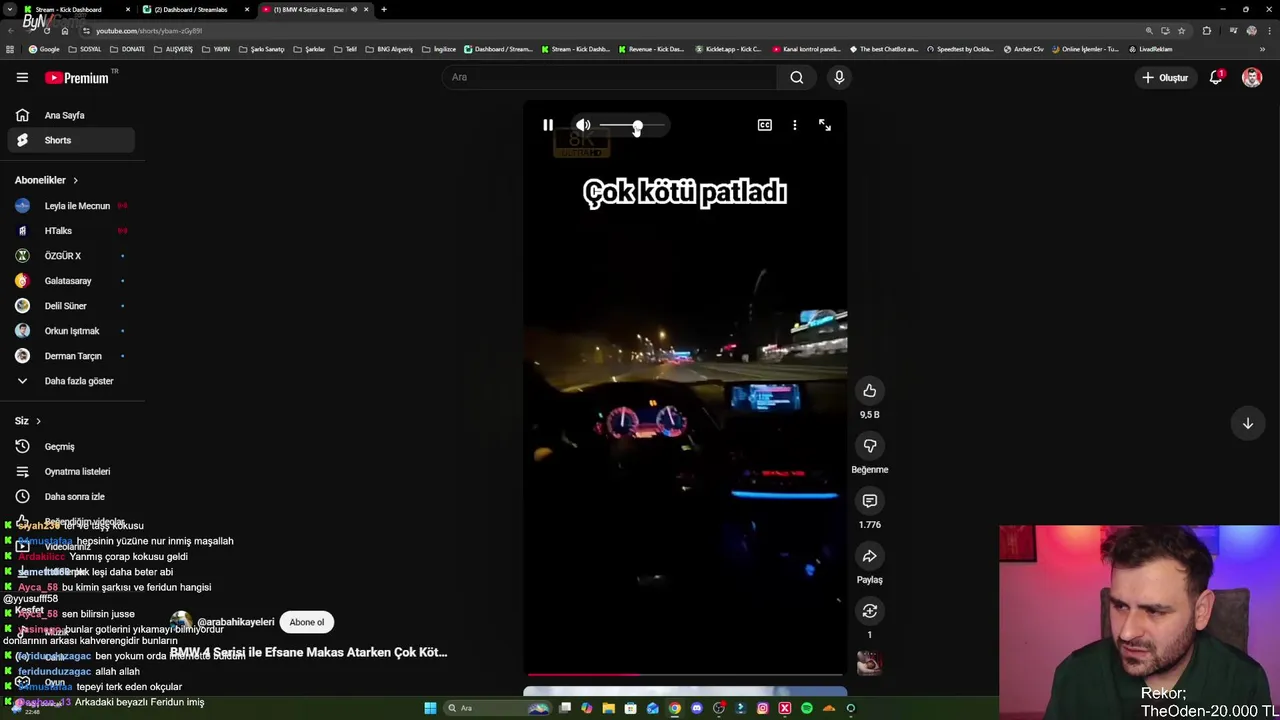Open the Delil Süner channel
Screen dimensions: 1280x720
click(x=70, y=306)
